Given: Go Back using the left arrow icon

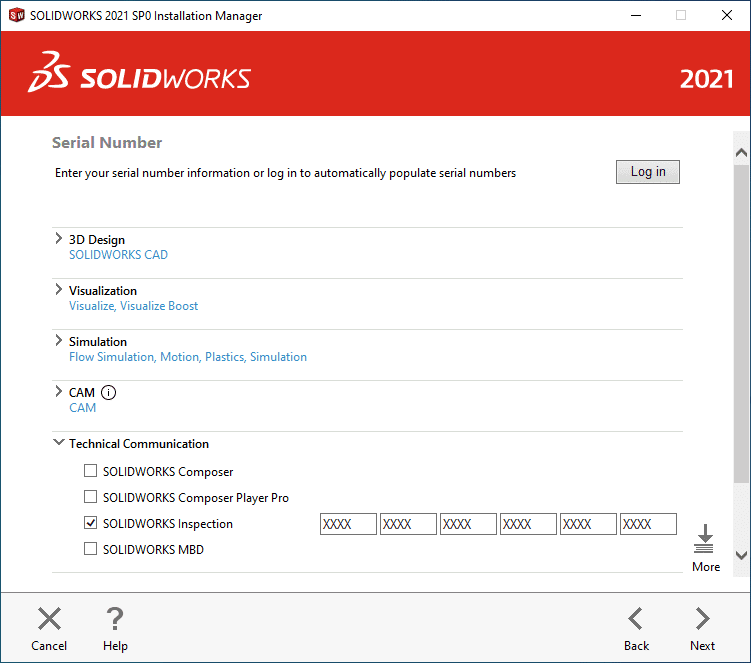Looking at the screenshot, I should click(x=636, y=618).
